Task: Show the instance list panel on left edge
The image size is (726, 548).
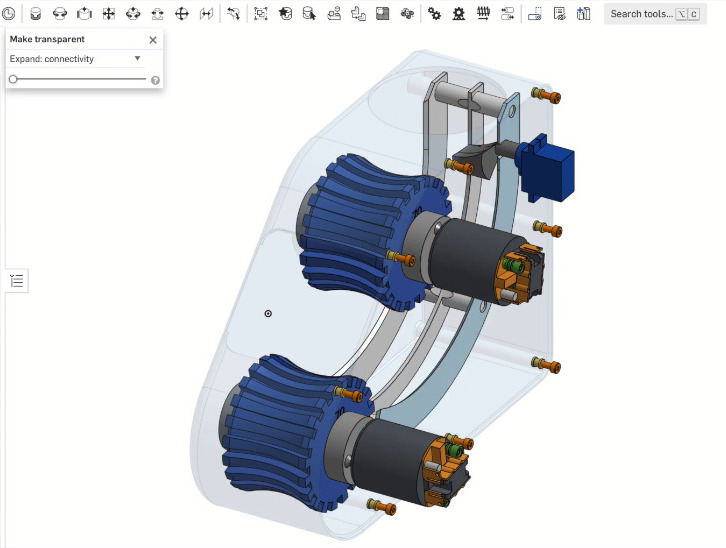Action: pos(16,281)
